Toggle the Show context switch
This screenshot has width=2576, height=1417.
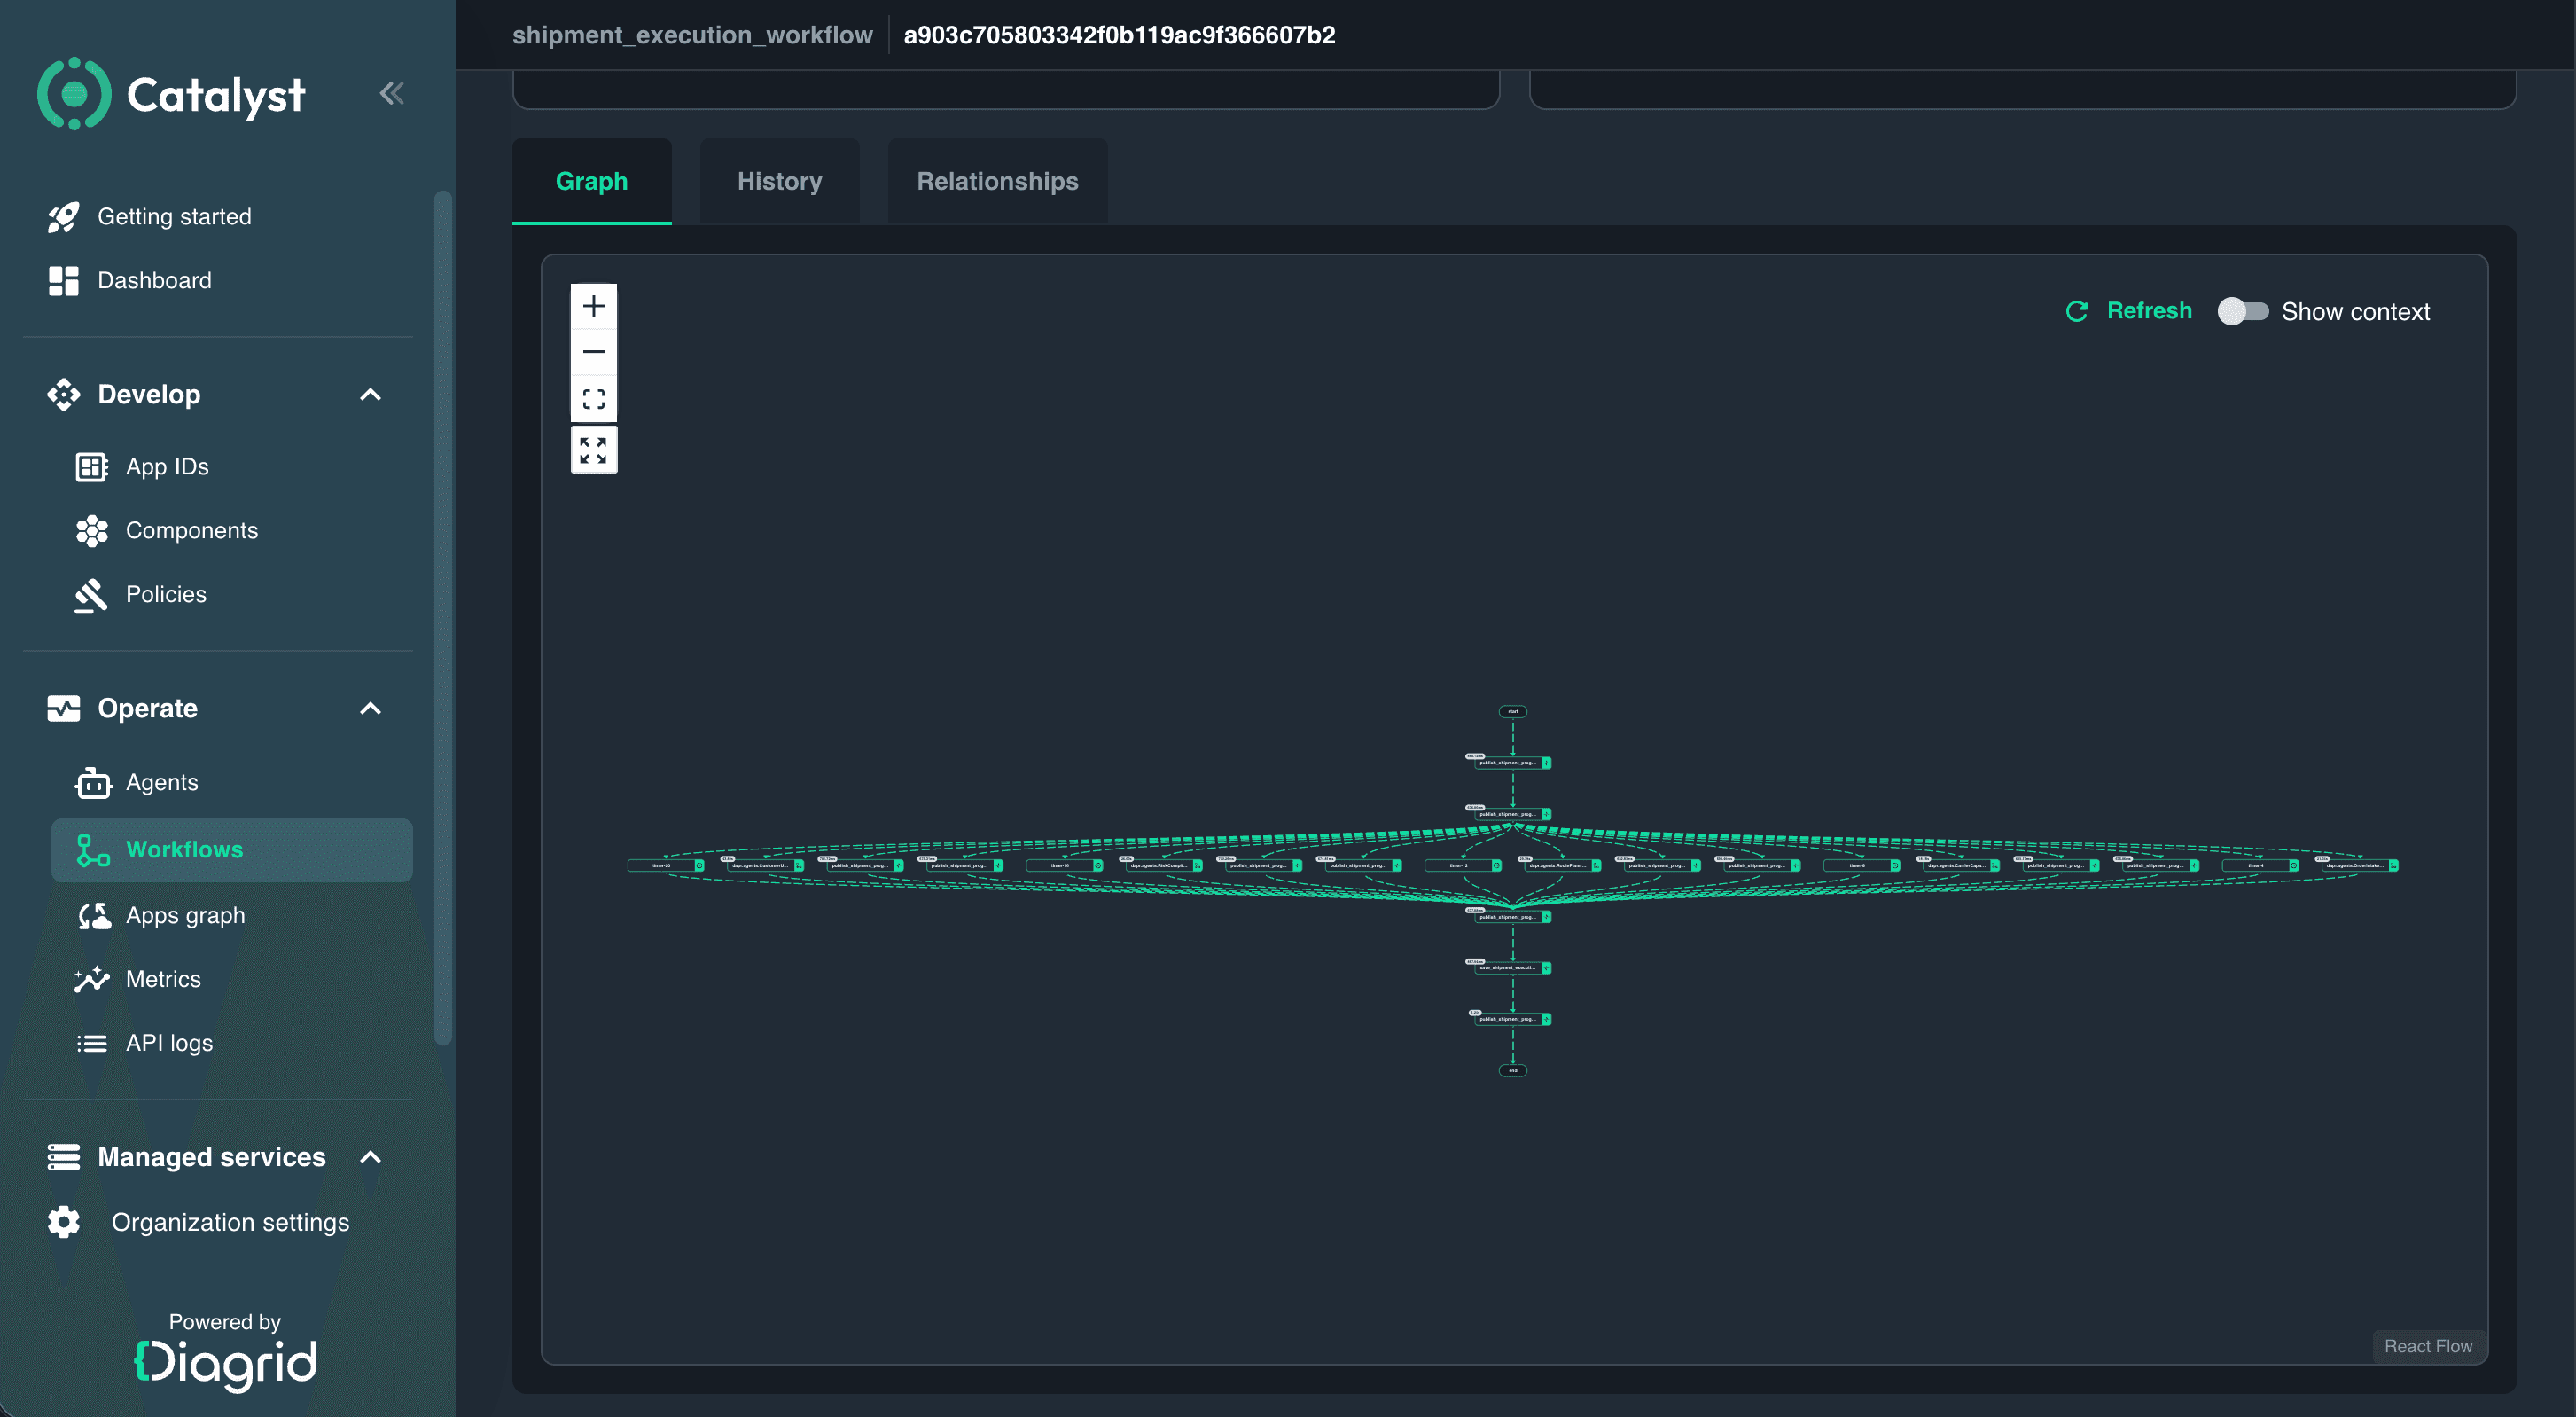(2242, 311)
